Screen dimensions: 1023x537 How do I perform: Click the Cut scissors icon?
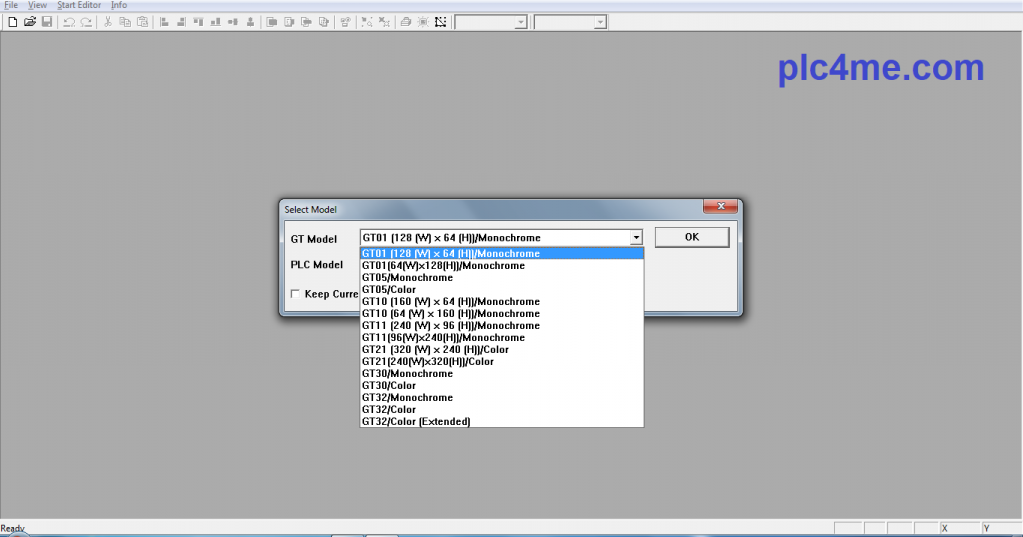coord(108,22)
